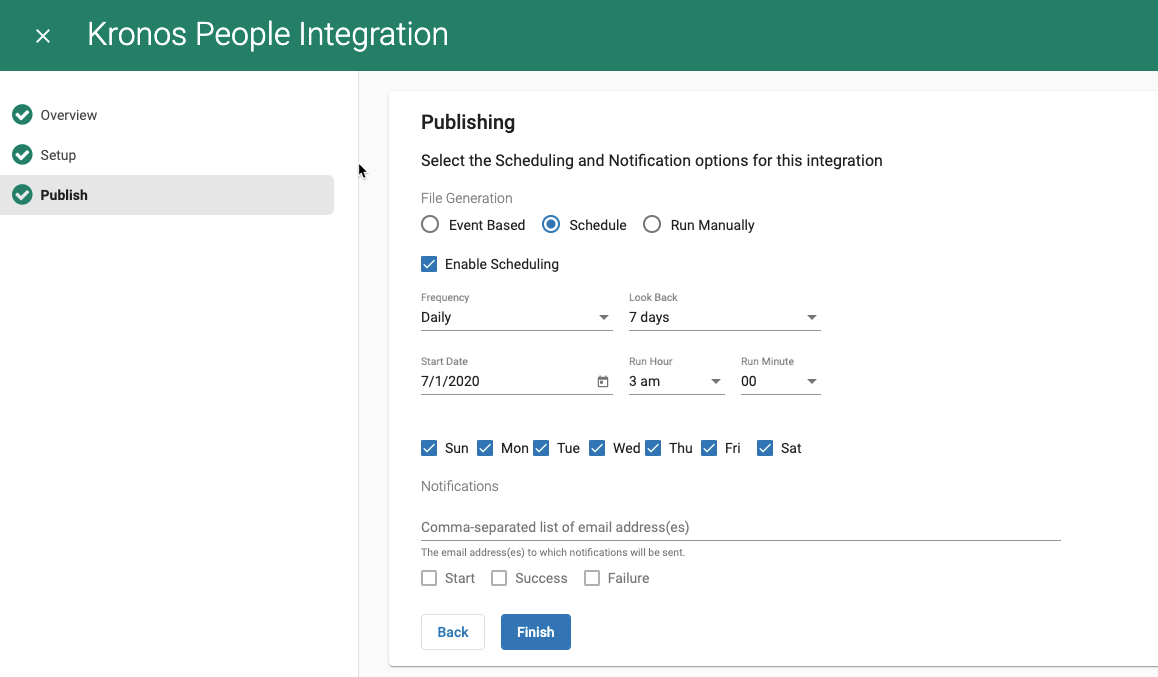Toggle the Fri day checkbox

[709, 448]
